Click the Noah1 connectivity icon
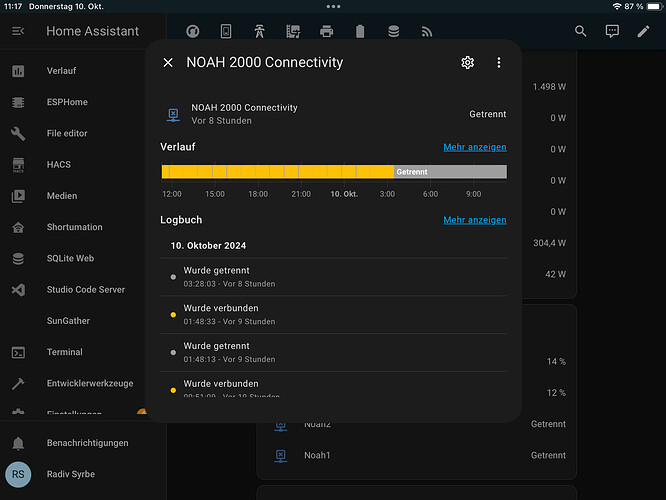Image resolution: width=666 pixels, height=500 pixels. [x=281, y=456]
